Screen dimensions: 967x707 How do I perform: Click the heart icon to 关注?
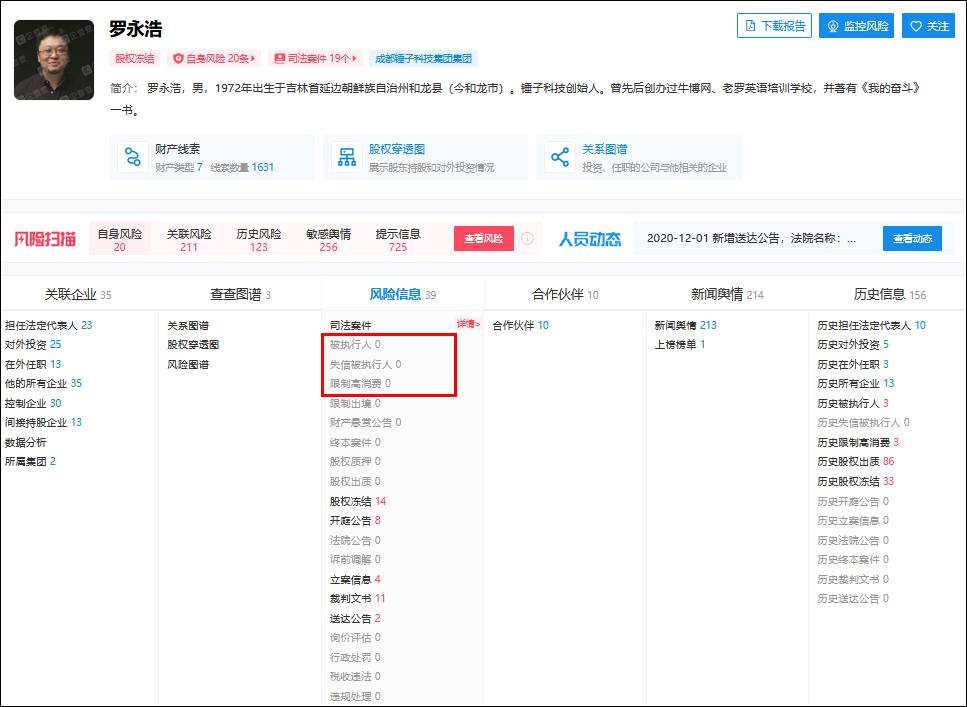tap(916, 26)
